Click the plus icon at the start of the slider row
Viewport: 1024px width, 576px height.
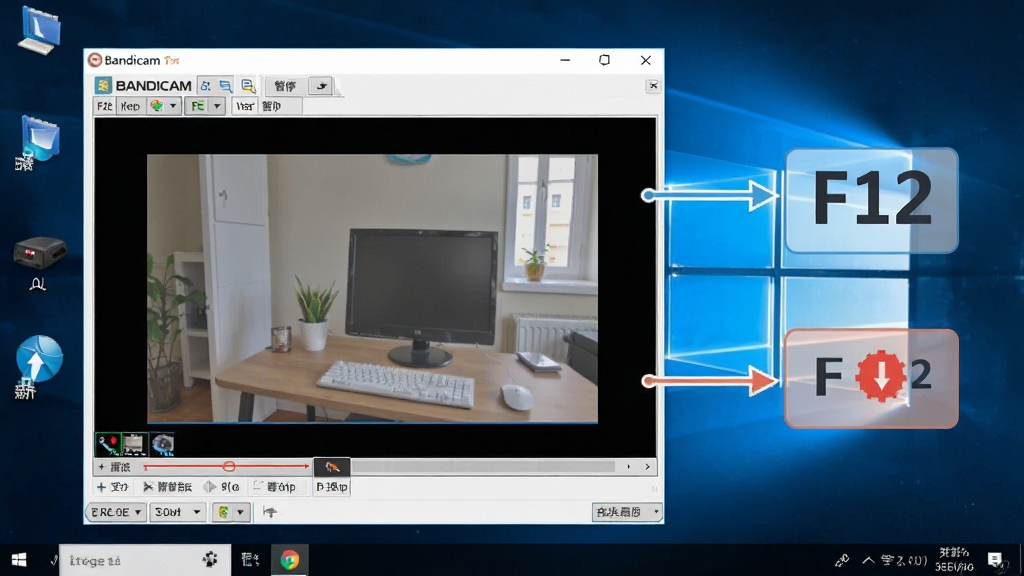click(101, 467)
